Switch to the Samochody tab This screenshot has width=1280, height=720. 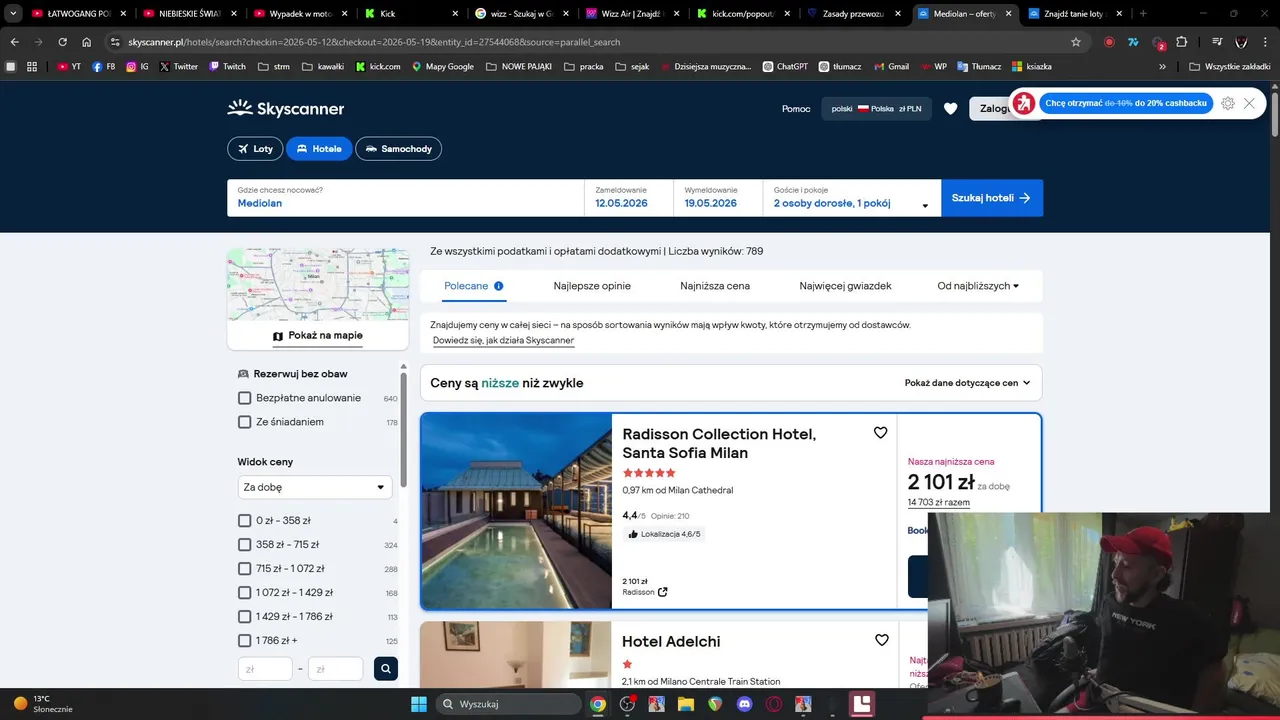[398, 149]
